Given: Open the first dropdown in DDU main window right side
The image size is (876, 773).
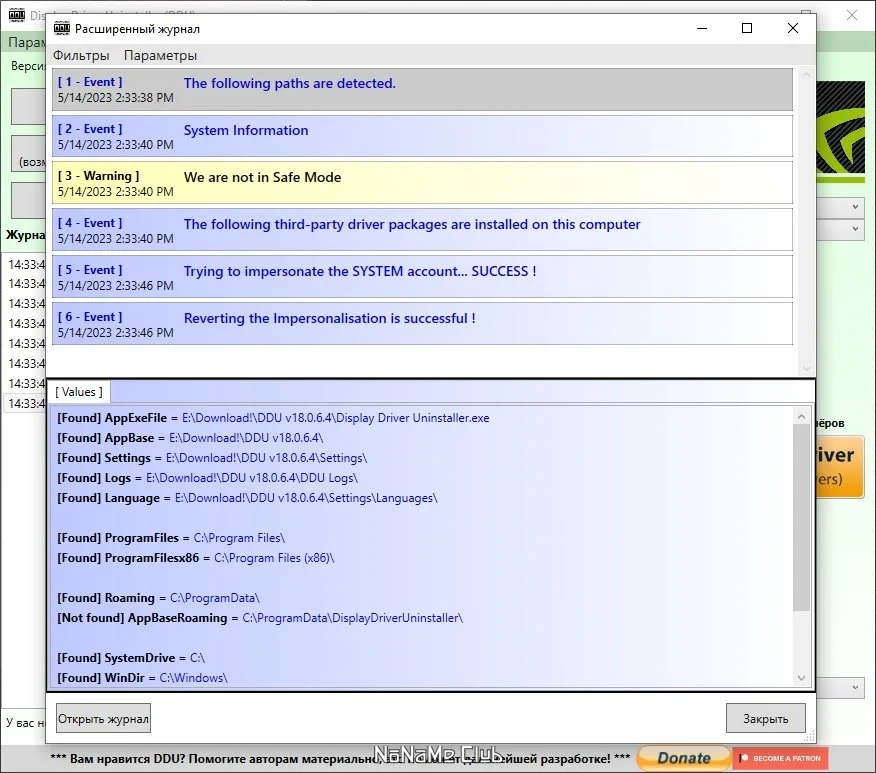Looking at the screenshot, I should point(842,207).
